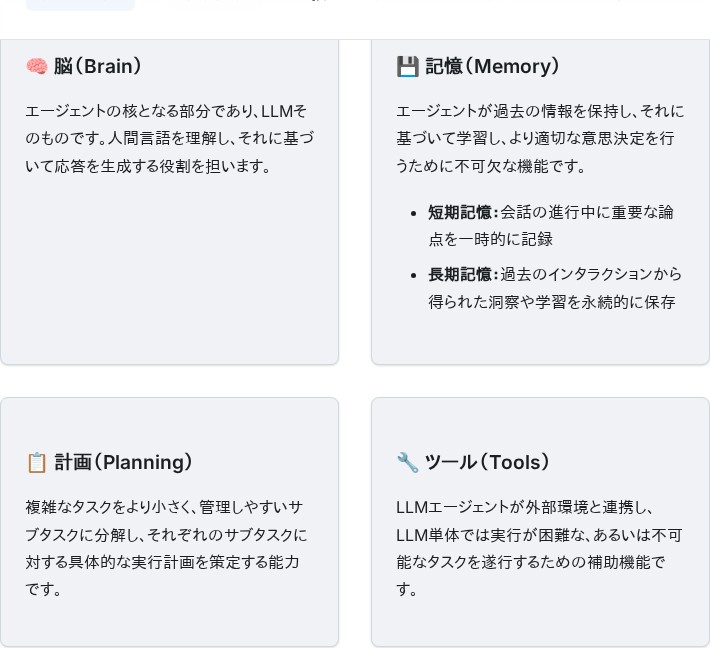Click the bullet dot before 短期記憶
This screenshot has height=648, width=710.
coord(413,213)
